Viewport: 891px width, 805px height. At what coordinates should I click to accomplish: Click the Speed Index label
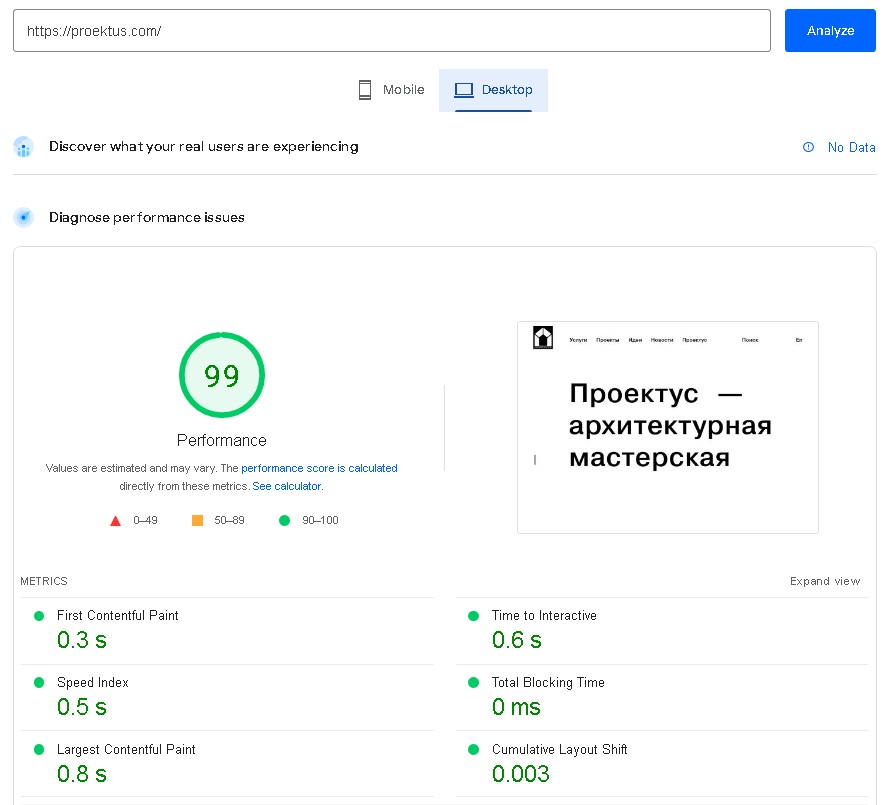93,682
